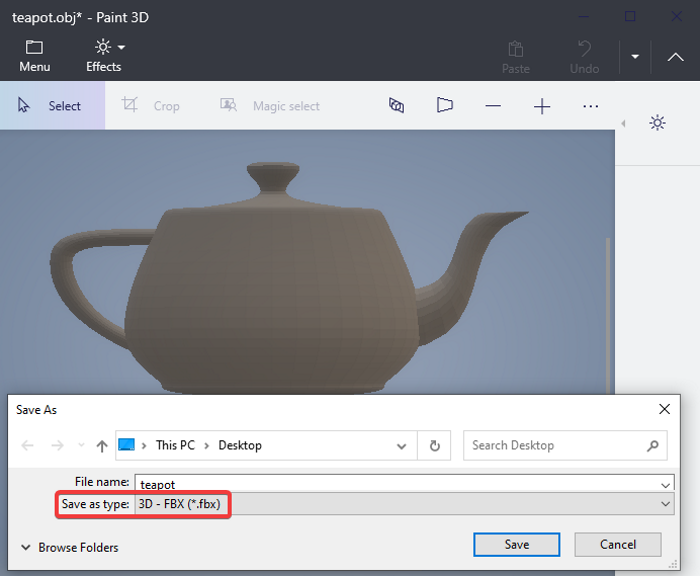Open the address bar path history dropdown
The height and width of the screenshot is (576, 700).
401,446
